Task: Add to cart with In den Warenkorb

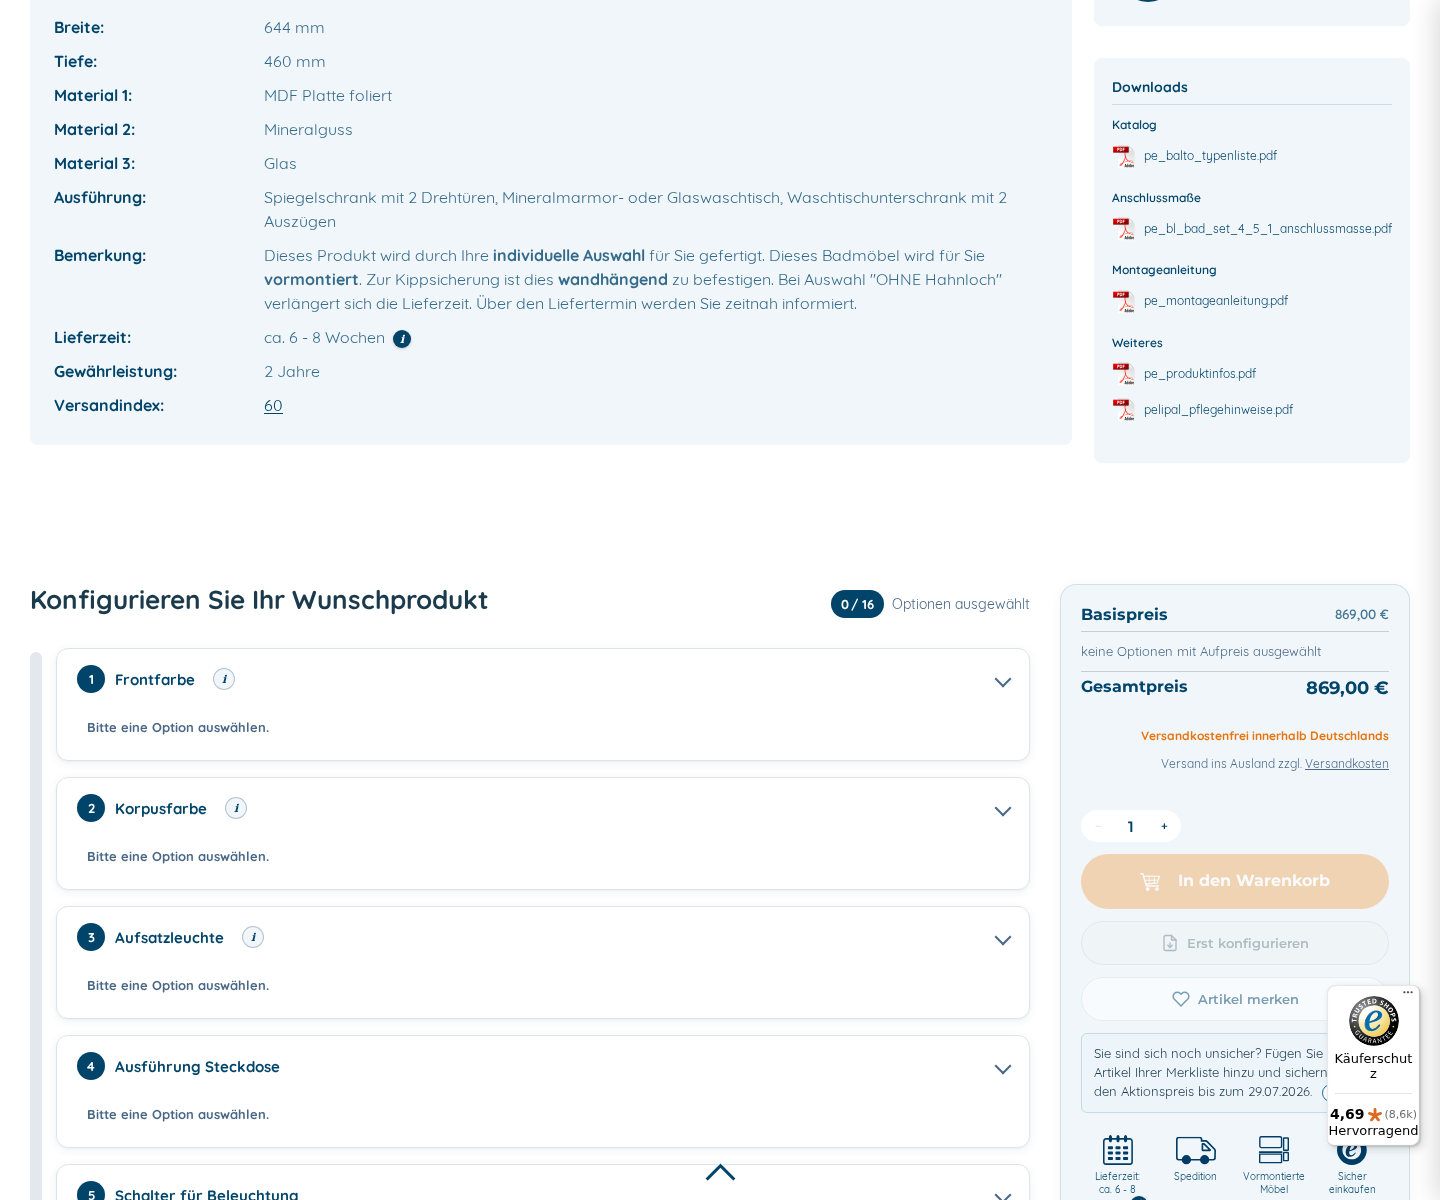Action: [x=1235, y=881]
